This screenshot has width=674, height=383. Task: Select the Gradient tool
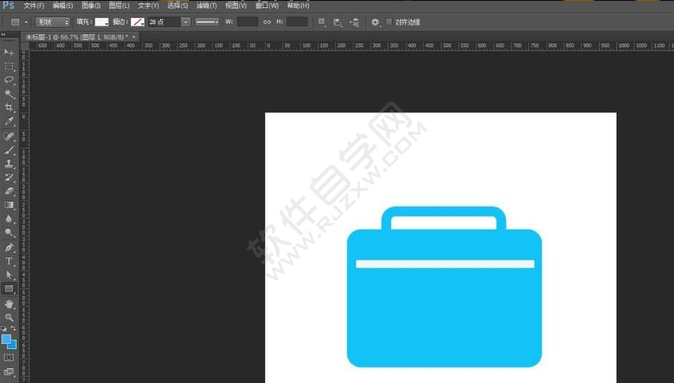9,205
